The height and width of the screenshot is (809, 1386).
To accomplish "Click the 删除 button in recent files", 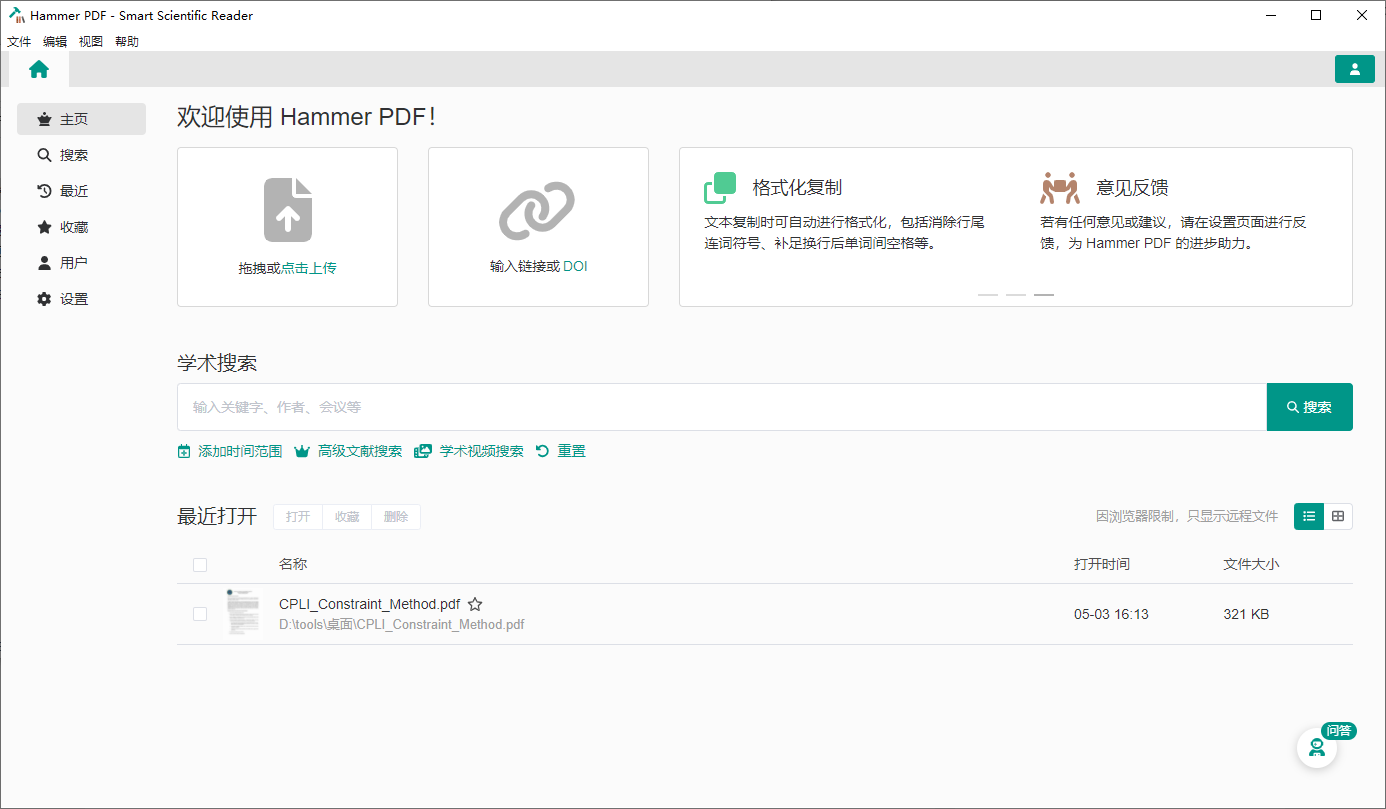I will (396, 517).
